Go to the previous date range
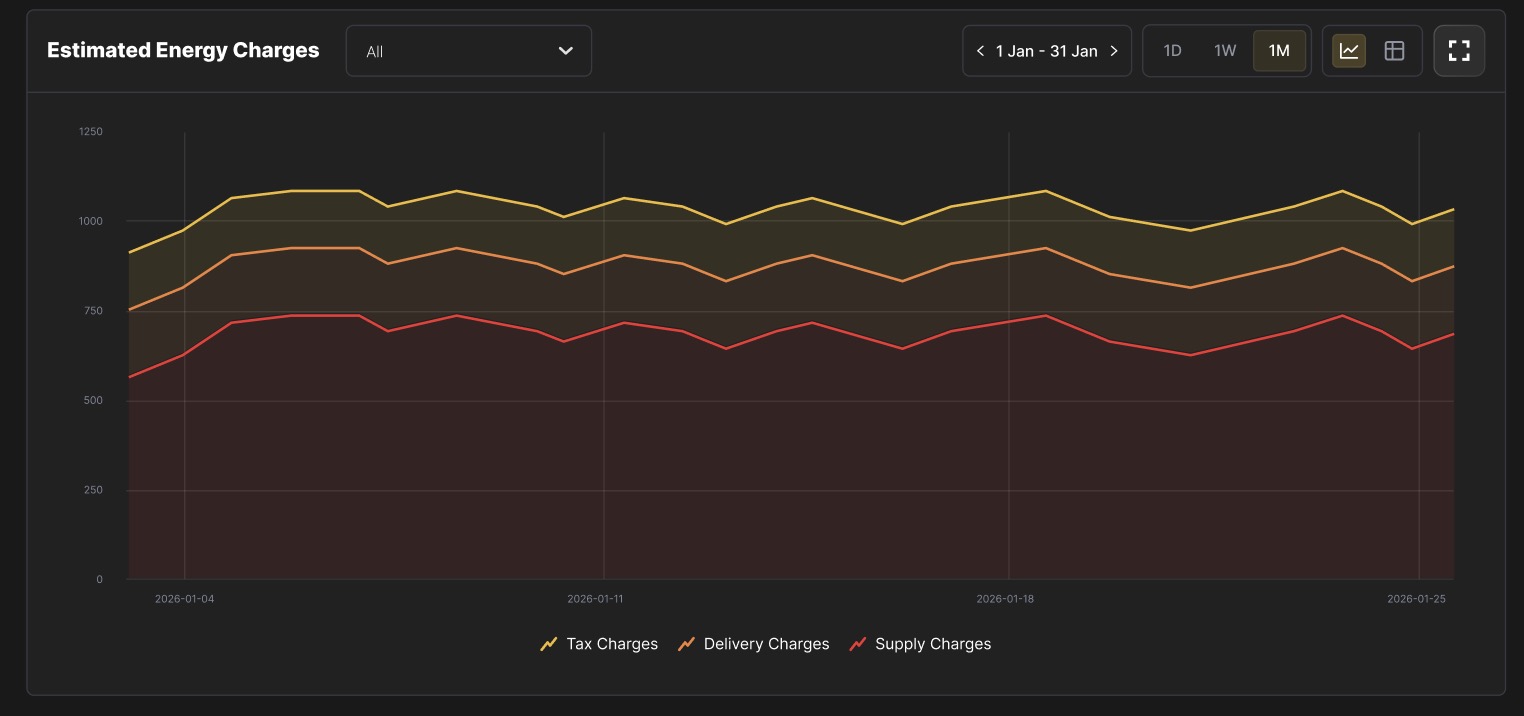Screen dimensions: 1524x716 point(980,51)
